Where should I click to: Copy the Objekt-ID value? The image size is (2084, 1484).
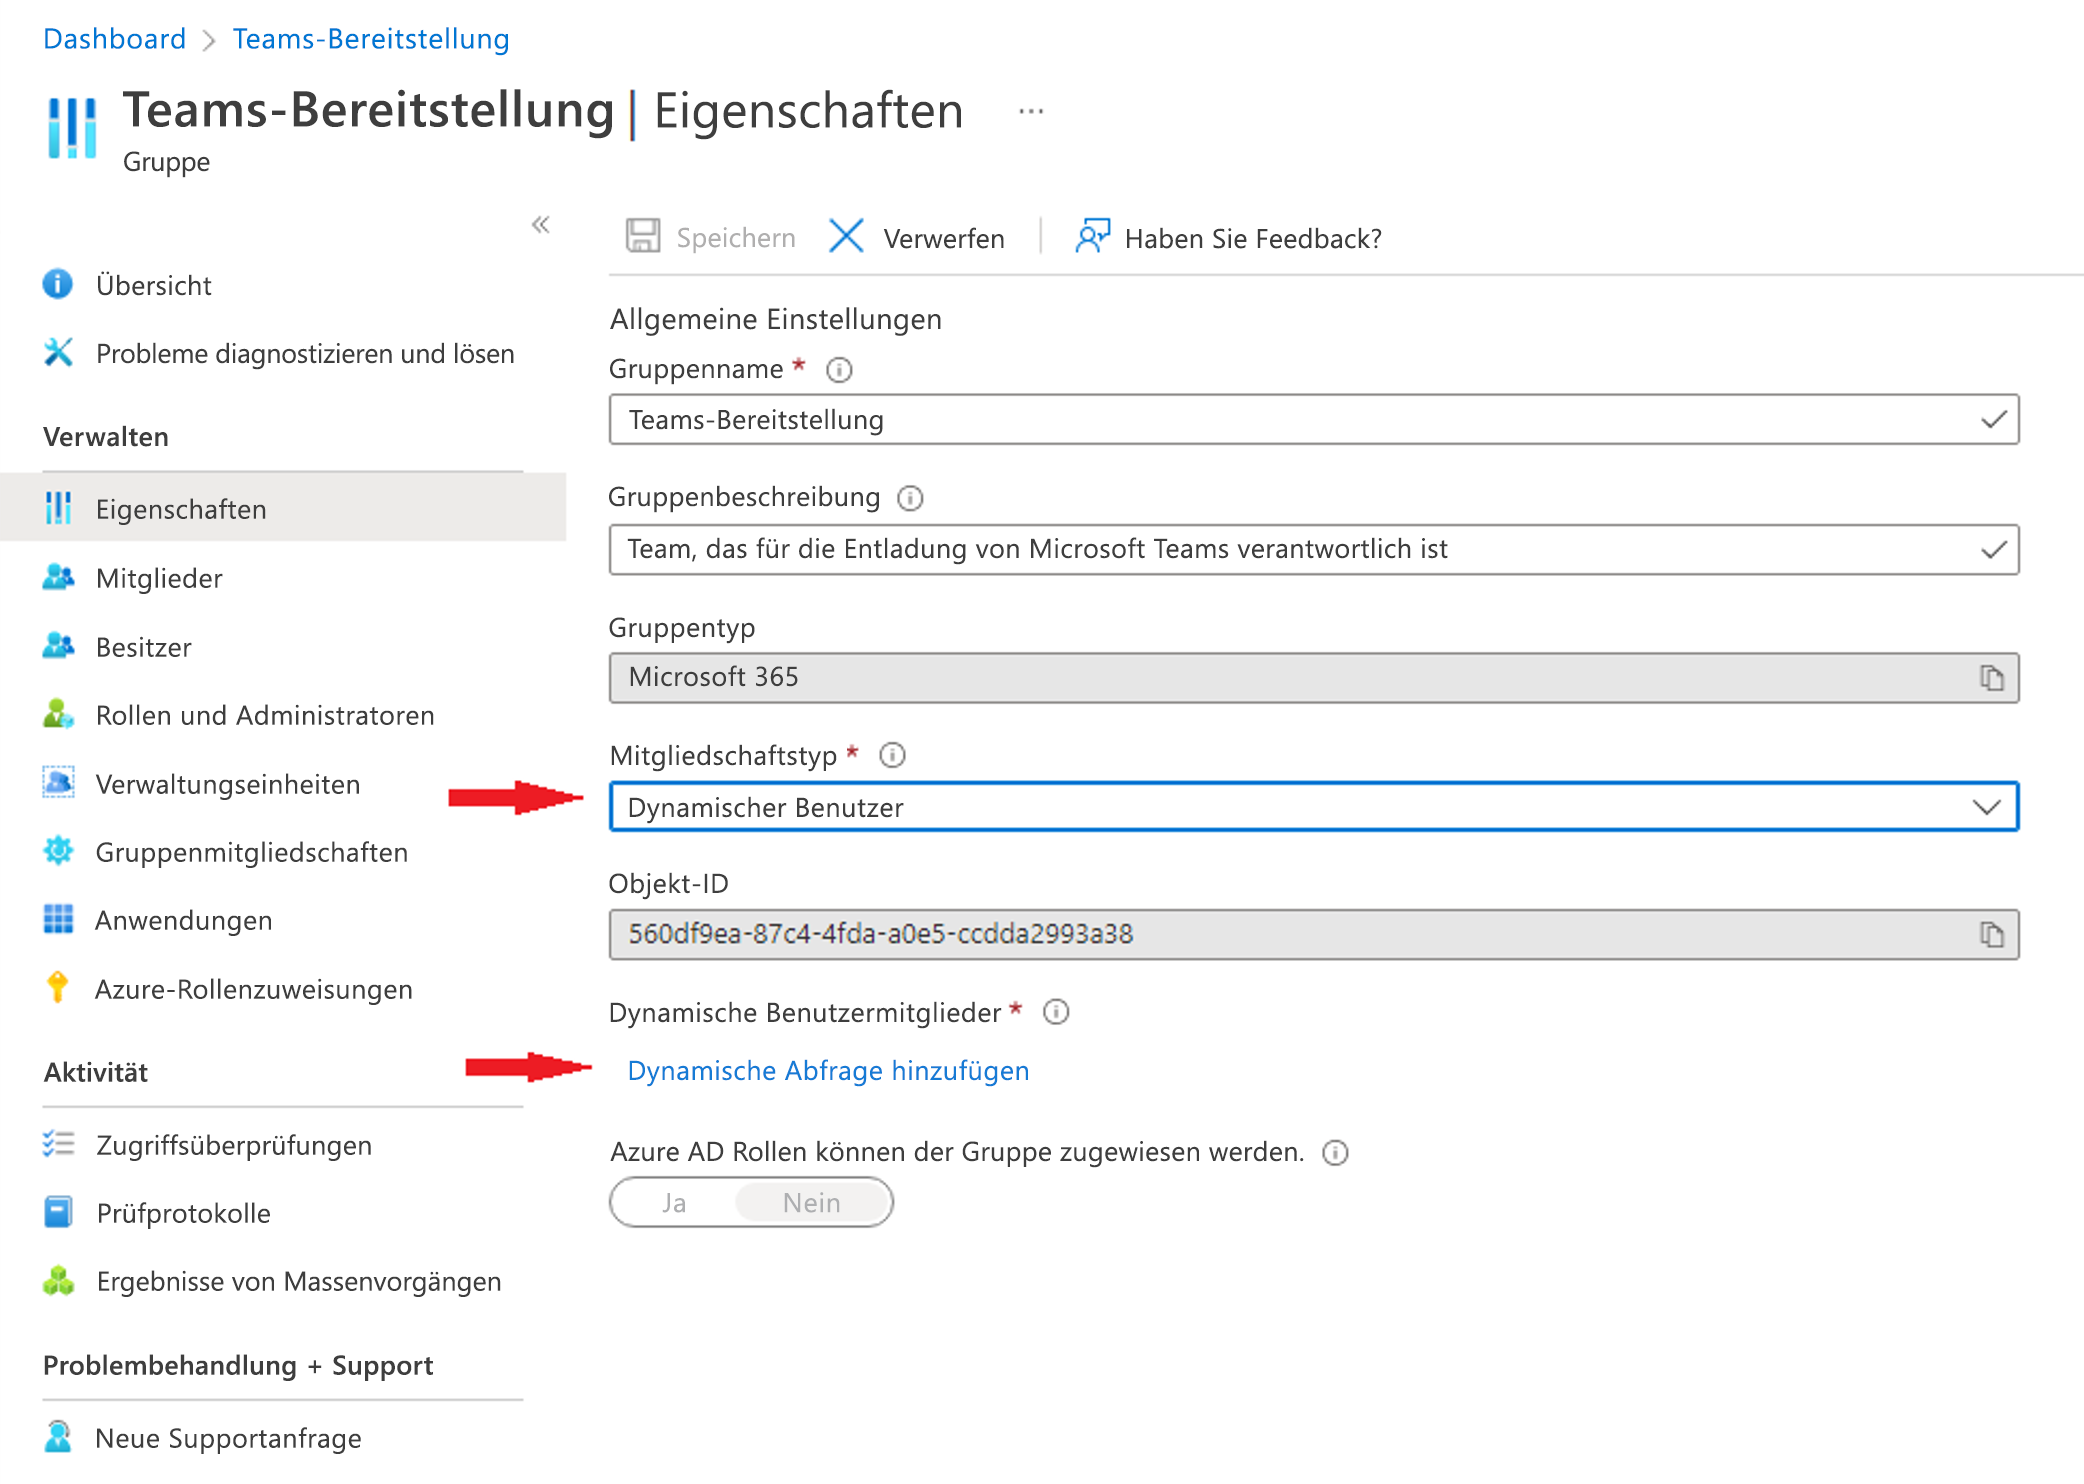(1991, 934)
